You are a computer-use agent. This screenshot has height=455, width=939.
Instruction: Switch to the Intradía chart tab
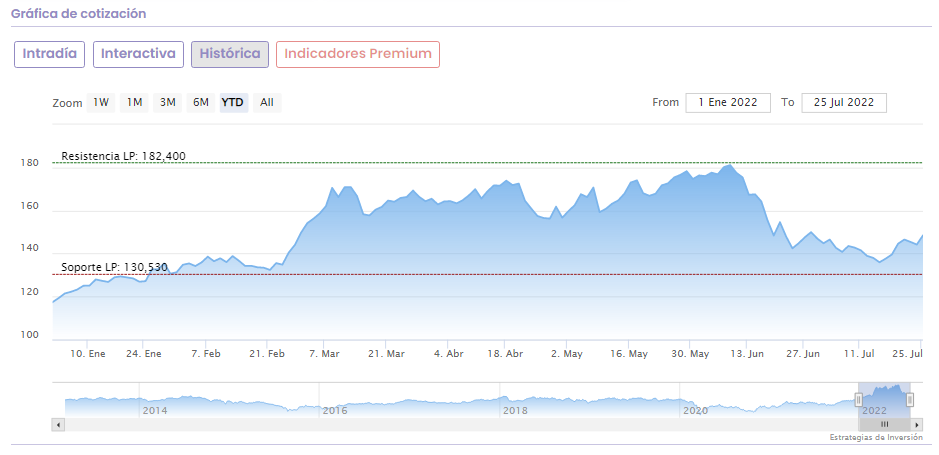[49, 54]
